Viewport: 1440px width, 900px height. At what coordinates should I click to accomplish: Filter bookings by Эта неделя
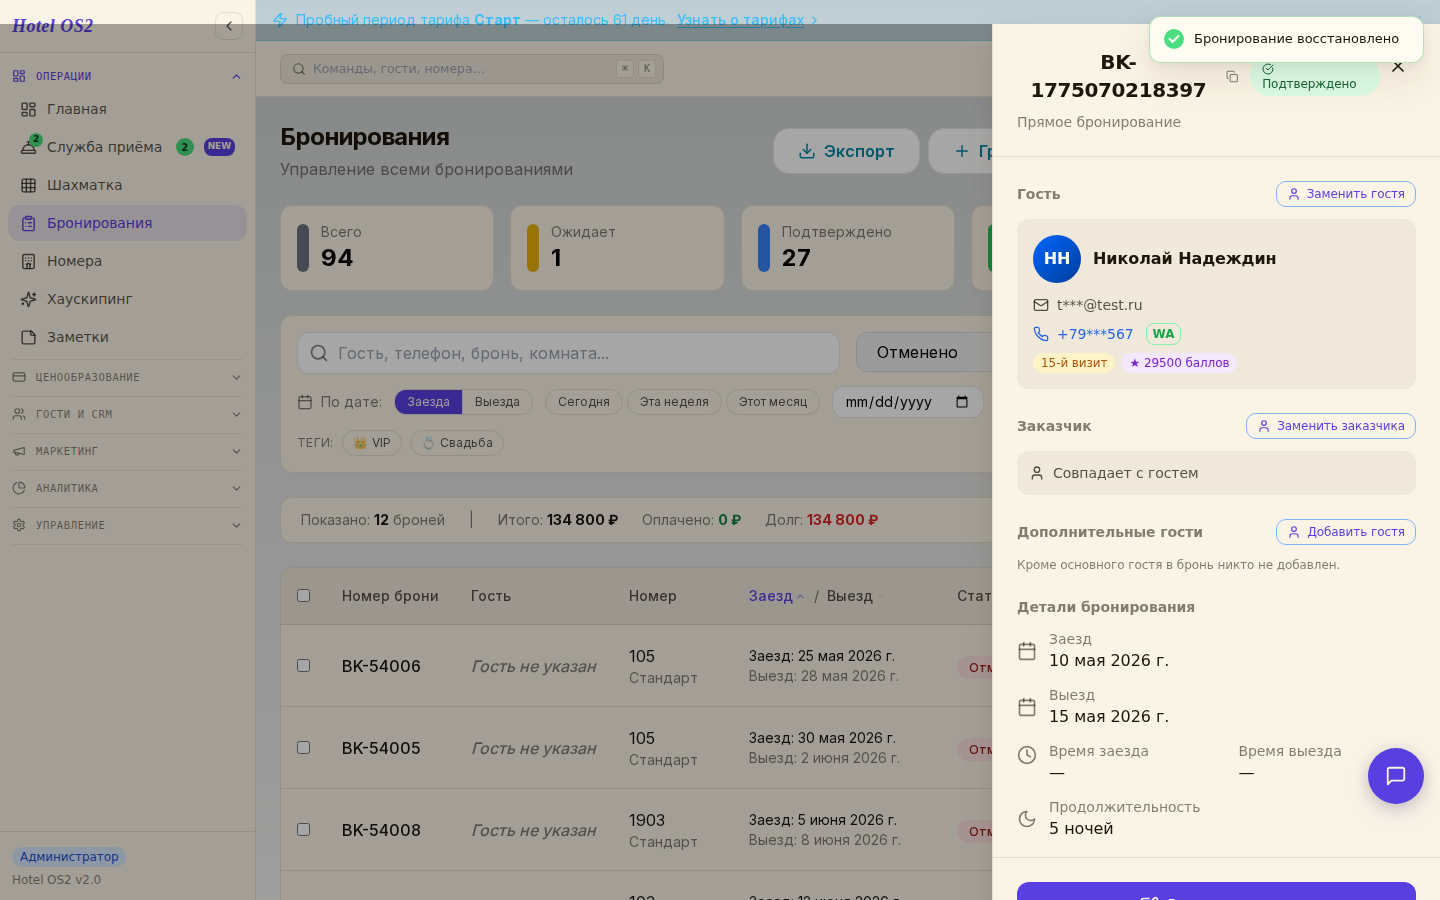pos(674,402)
